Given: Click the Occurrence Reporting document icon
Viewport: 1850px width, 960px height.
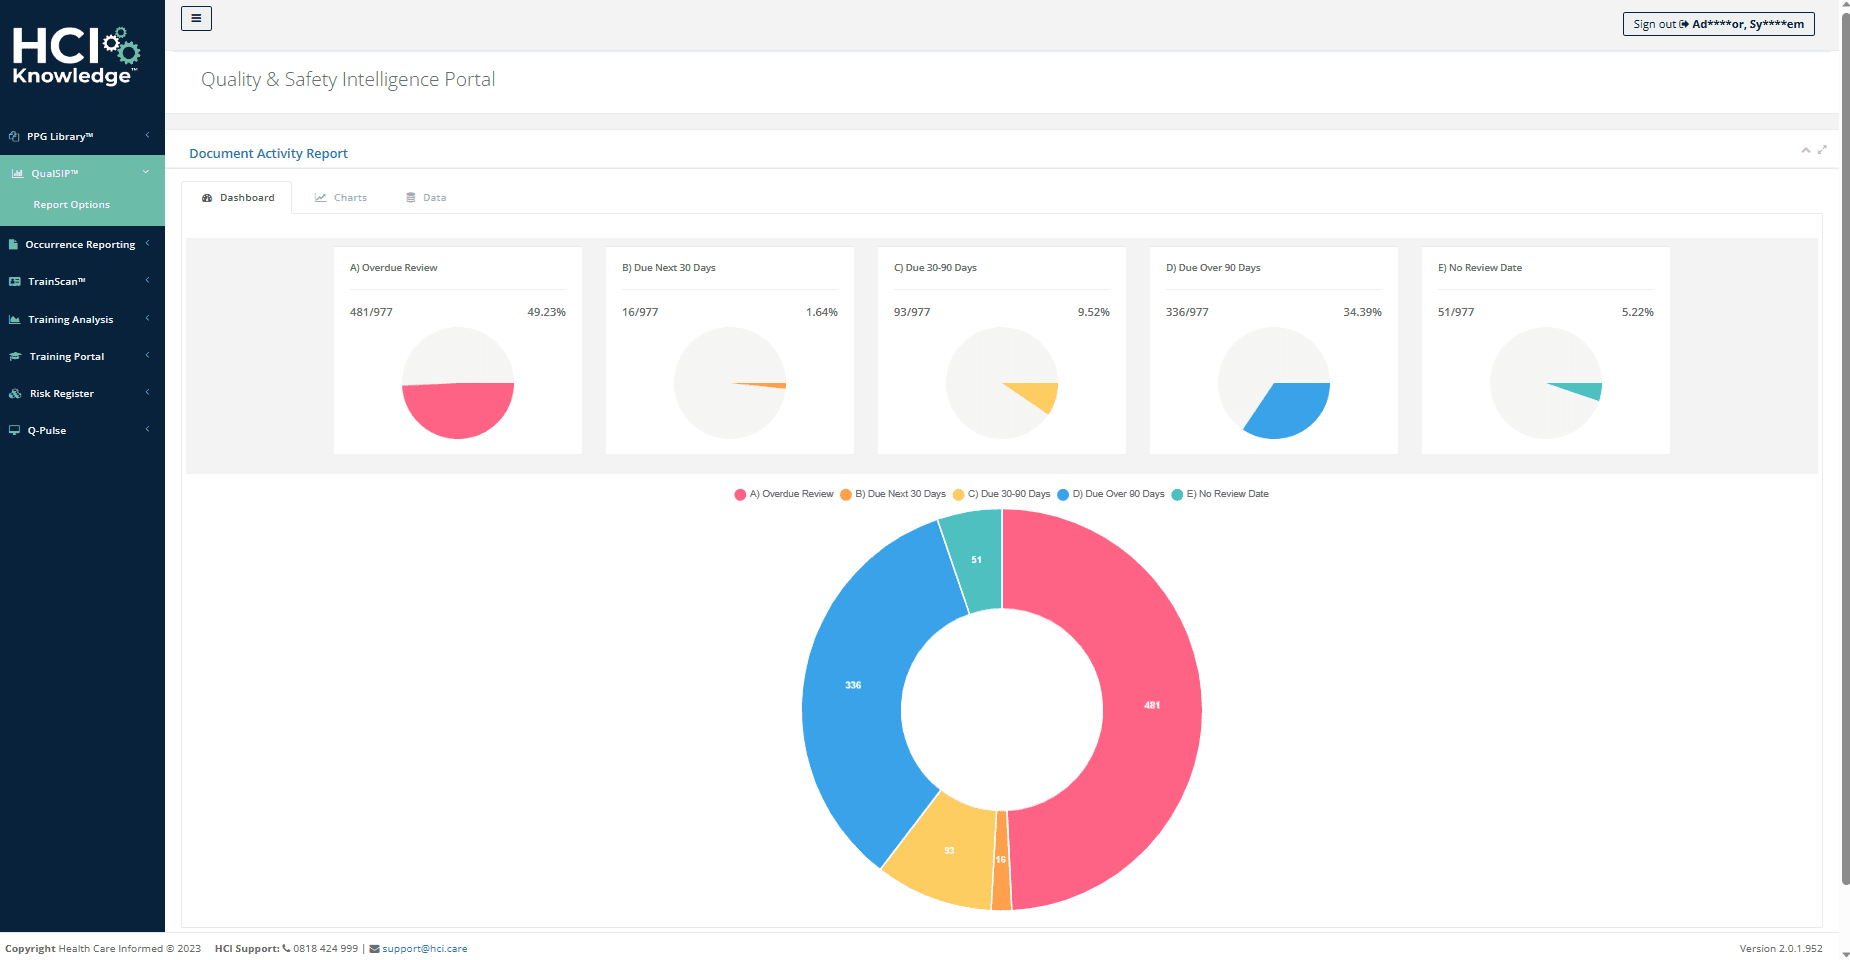Looking at the screenshot, I should pyautogui.click(x=14, y=245).
